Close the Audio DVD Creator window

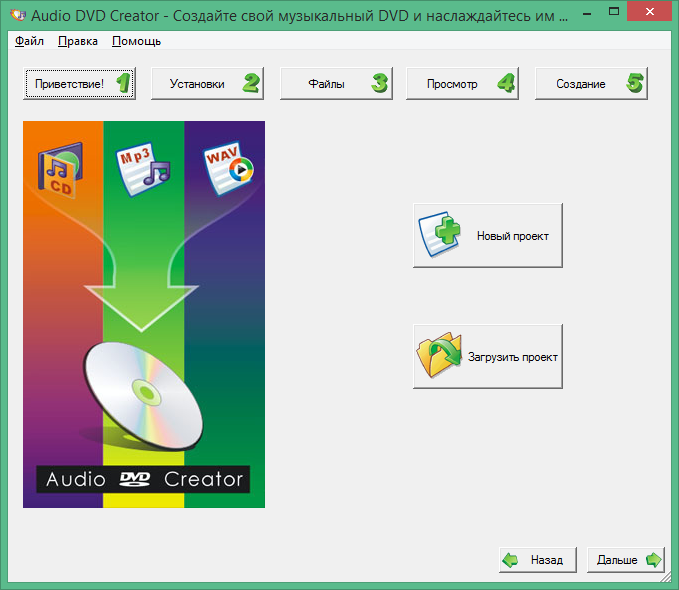pyautogui.click(x=650, y=12)
